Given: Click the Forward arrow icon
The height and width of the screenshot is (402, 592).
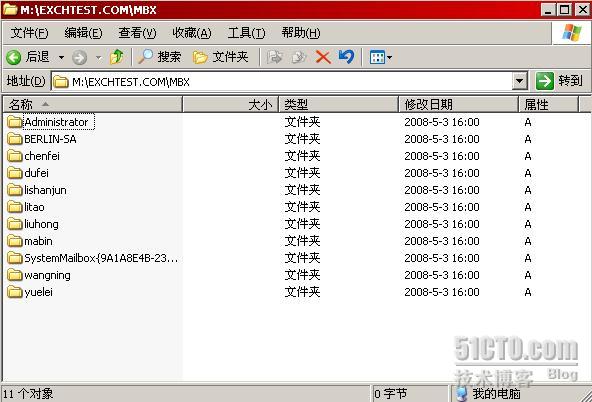Looking at the screenshot, I should coord(79,57).
